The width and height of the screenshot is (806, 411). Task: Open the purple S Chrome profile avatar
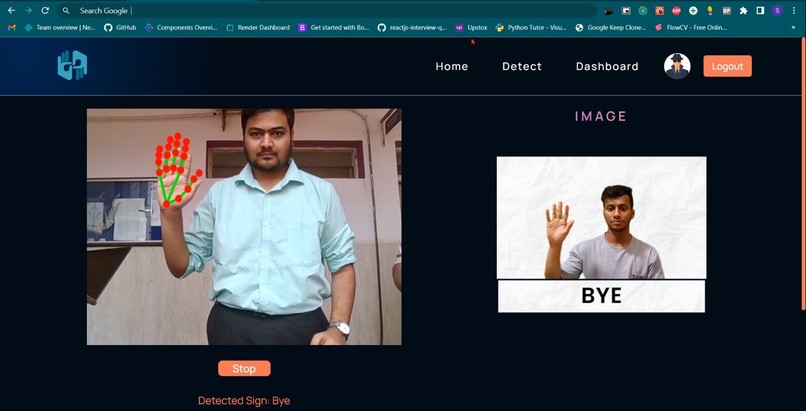coord(777,11)
